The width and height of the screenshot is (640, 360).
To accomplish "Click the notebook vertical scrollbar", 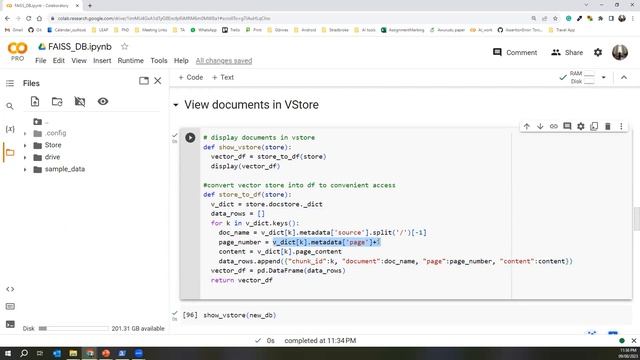I will pos(636,219).
